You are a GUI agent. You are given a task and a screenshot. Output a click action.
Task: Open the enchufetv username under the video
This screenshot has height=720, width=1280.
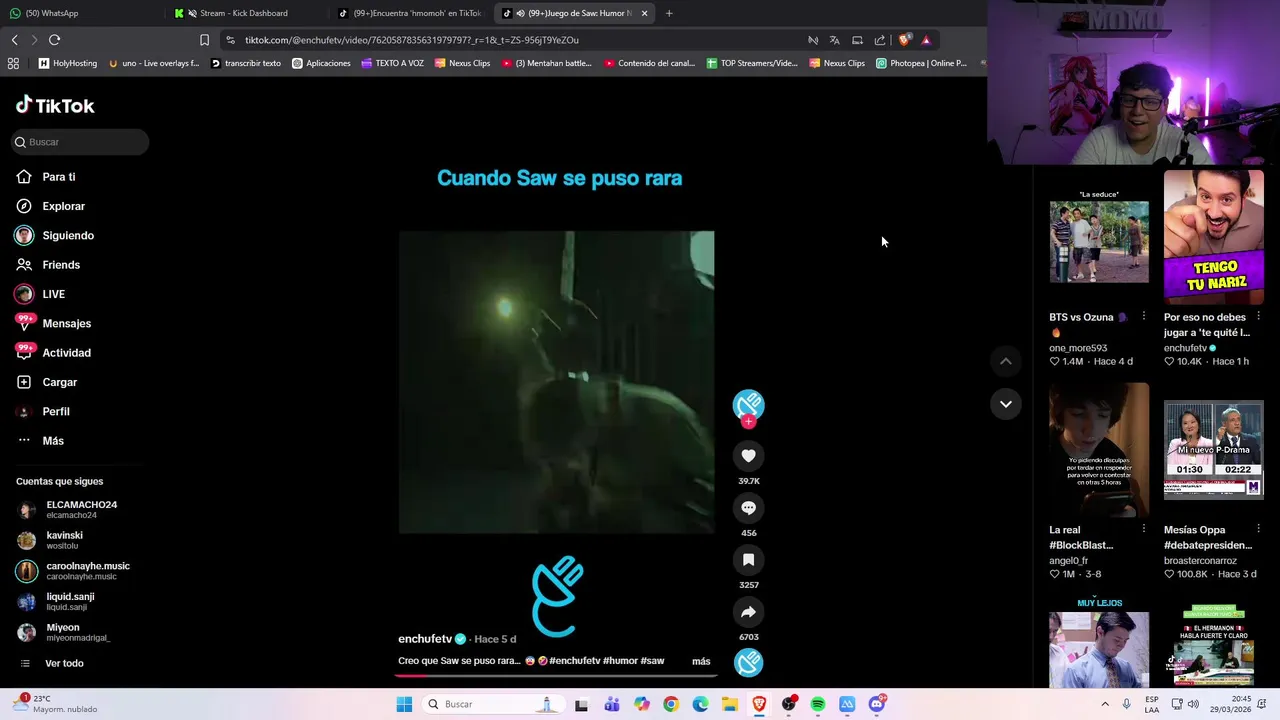tap(425, 639)
